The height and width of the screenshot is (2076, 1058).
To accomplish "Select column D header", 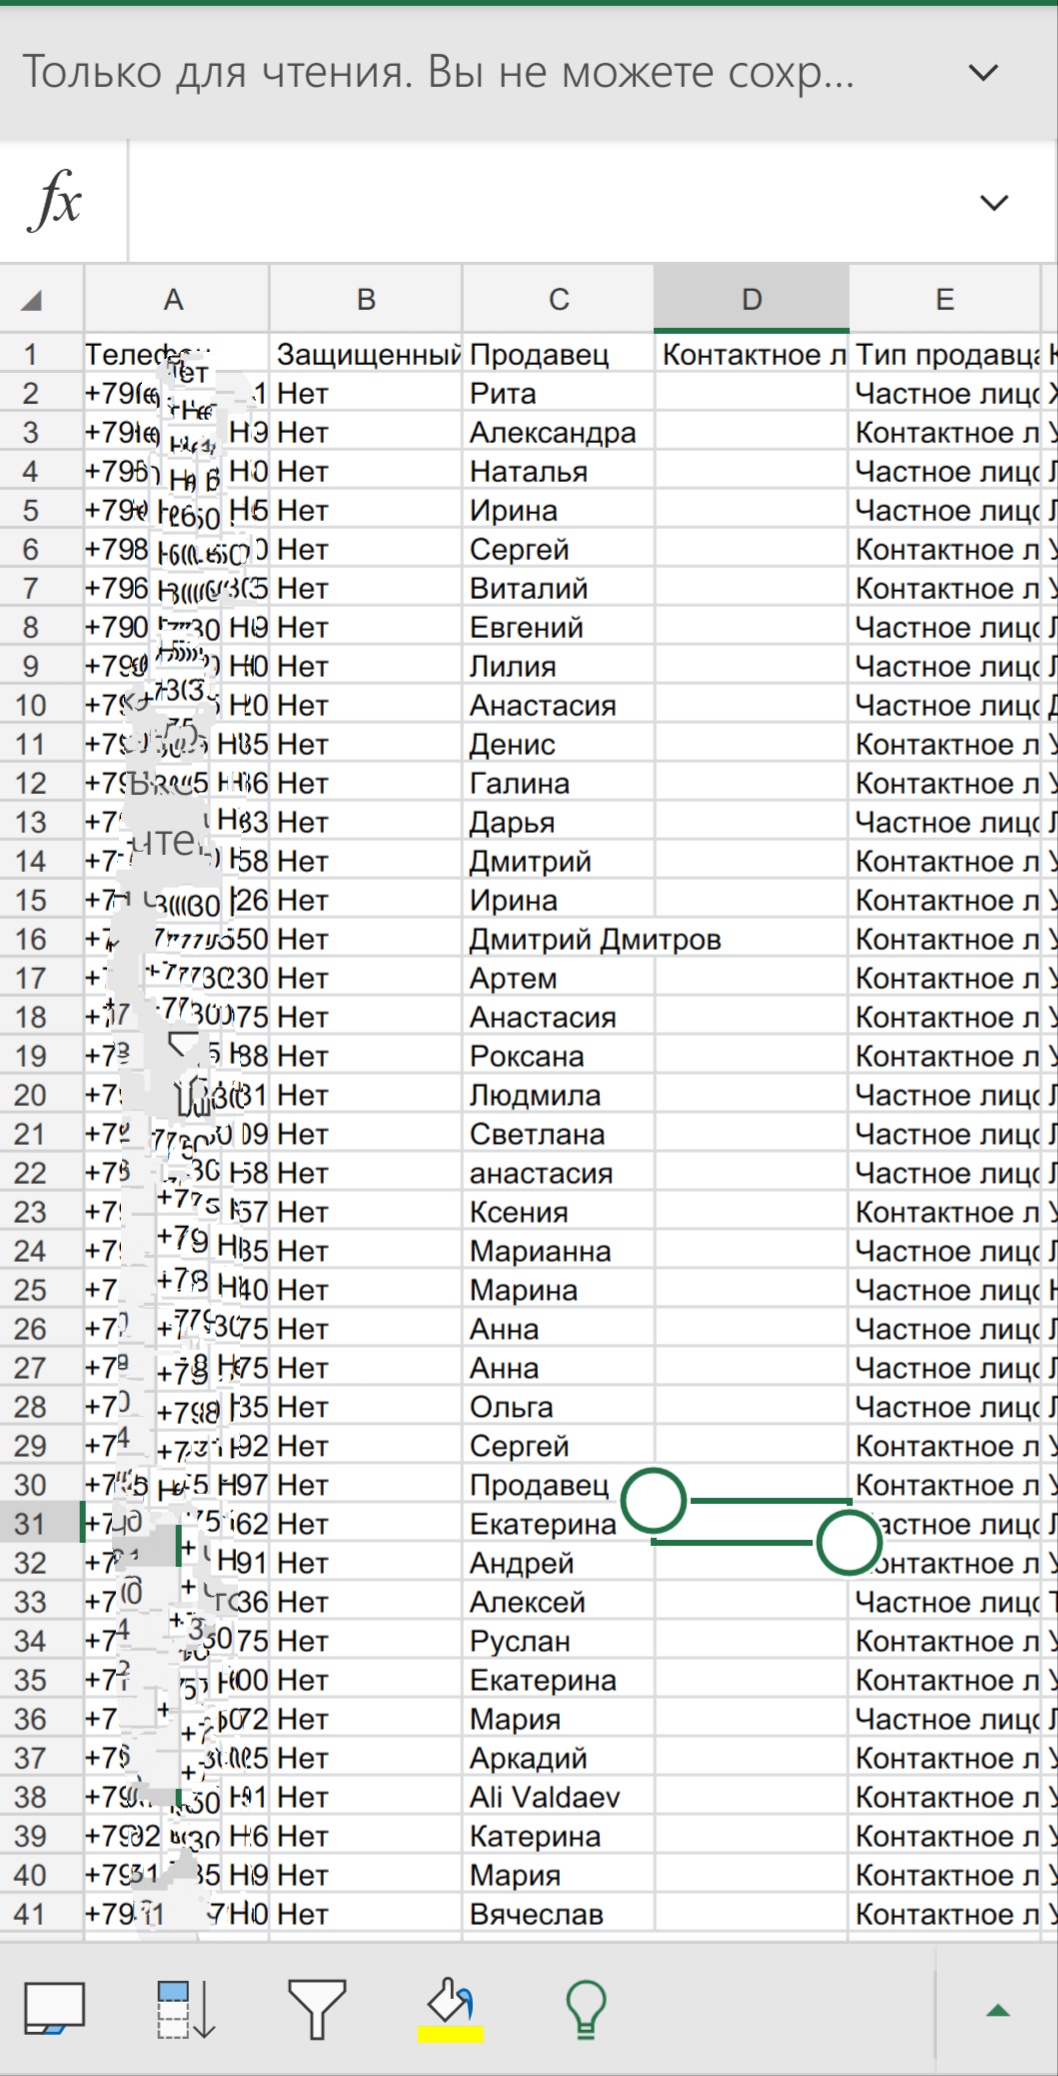I will point(752,299).
